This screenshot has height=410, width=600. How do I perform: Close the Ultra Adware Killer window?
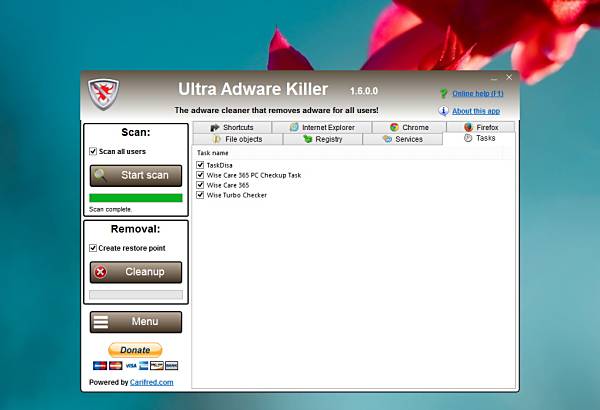coord(509,77)
